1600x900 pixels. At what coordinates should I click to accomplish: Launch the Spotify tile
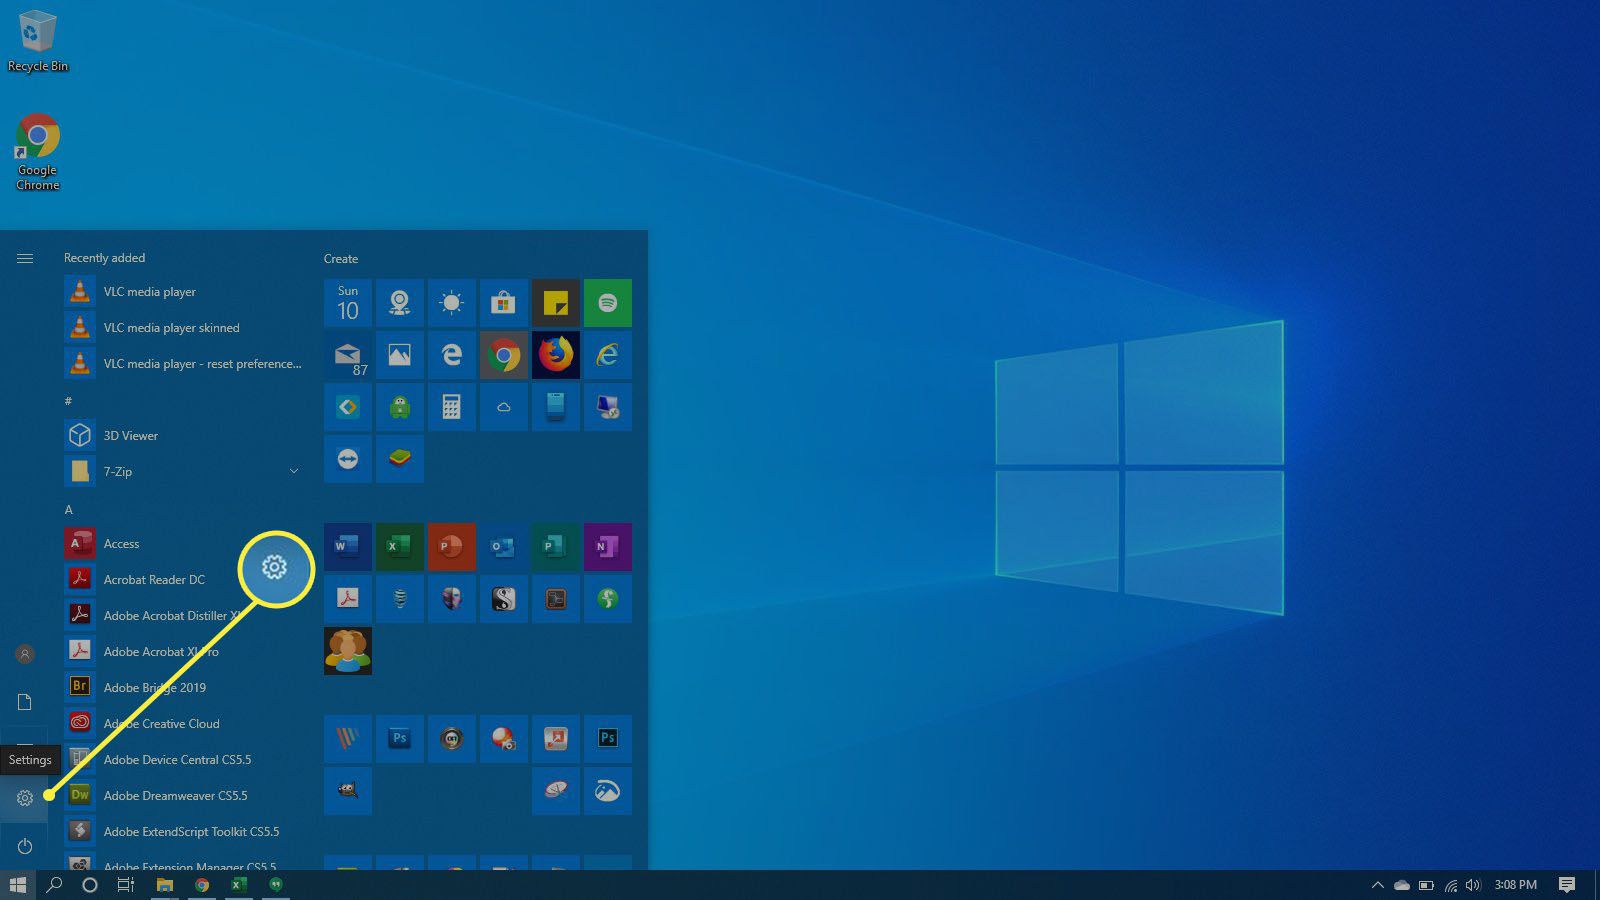click(x=608, y=303)
